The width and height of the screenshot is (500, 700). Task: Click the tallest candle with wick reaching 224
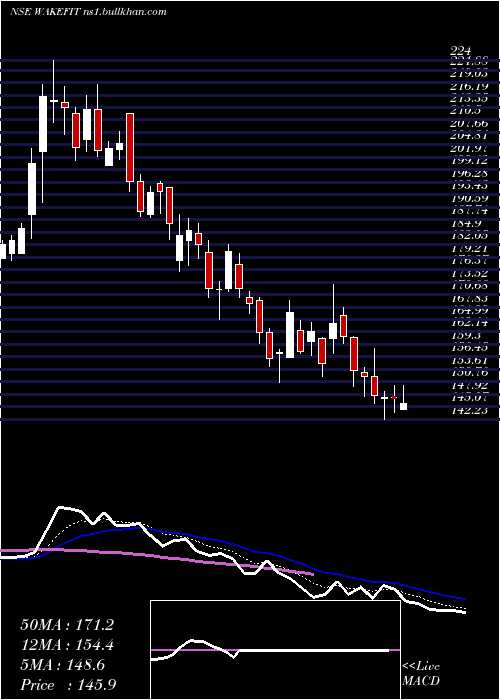click(x=54, y=91)
